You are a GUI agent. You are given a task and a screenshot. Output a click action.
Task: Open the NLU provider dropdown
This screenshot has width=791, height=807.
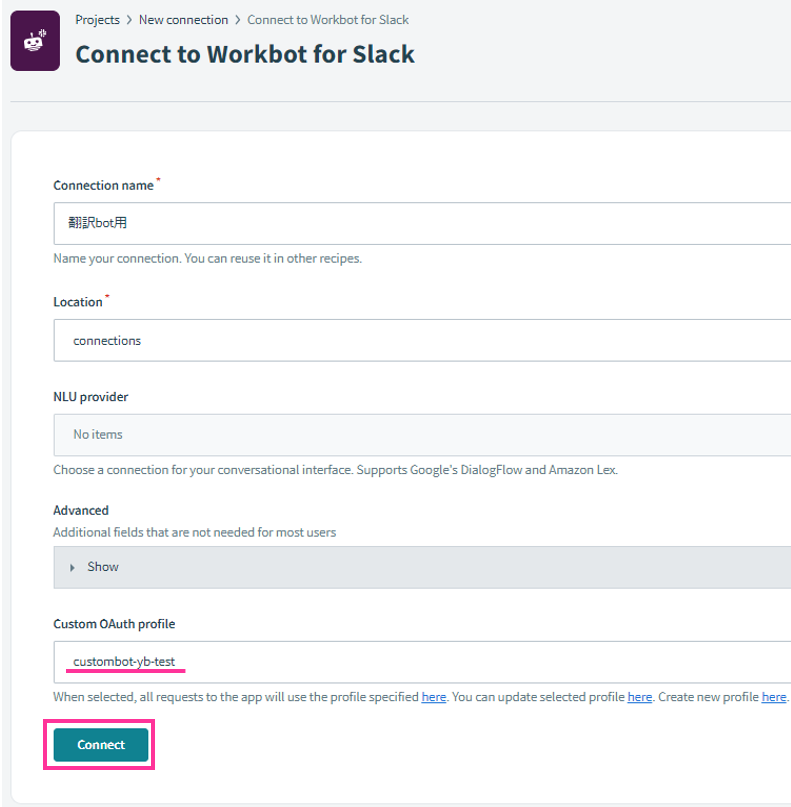click(422, 434)
